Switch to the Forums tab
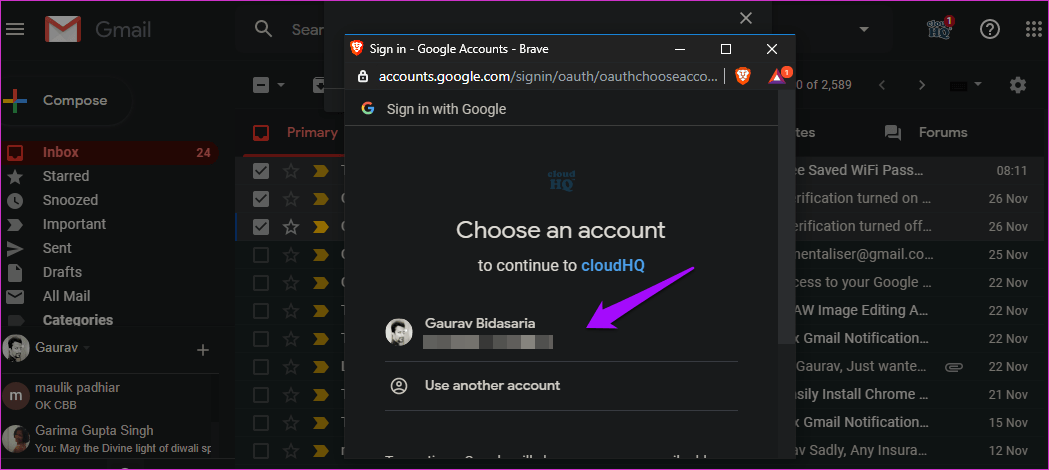This screenshot has width=1049, height=470. [x=927, y=132]
